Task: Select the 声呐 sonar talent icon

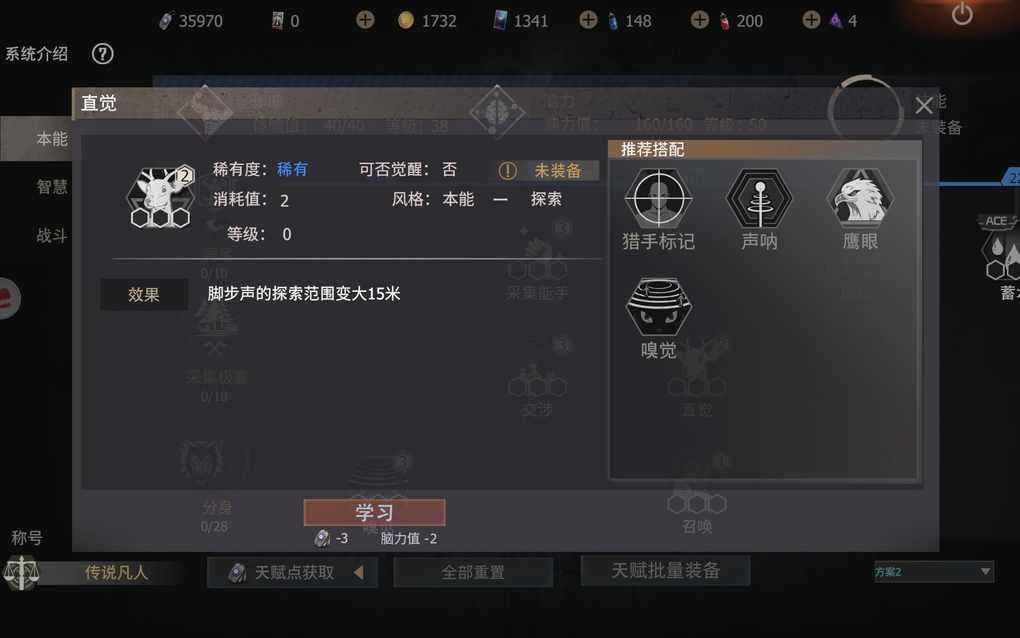Action: tap(759, 198)
